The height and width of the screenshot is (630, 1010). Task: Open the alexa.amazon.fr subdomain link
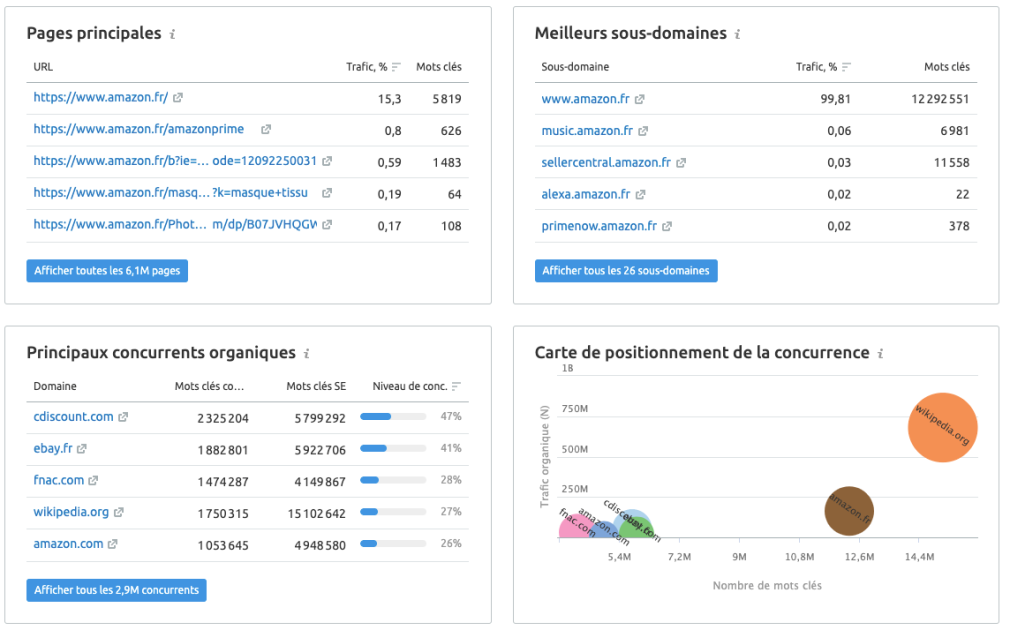(x=586, y=194)
